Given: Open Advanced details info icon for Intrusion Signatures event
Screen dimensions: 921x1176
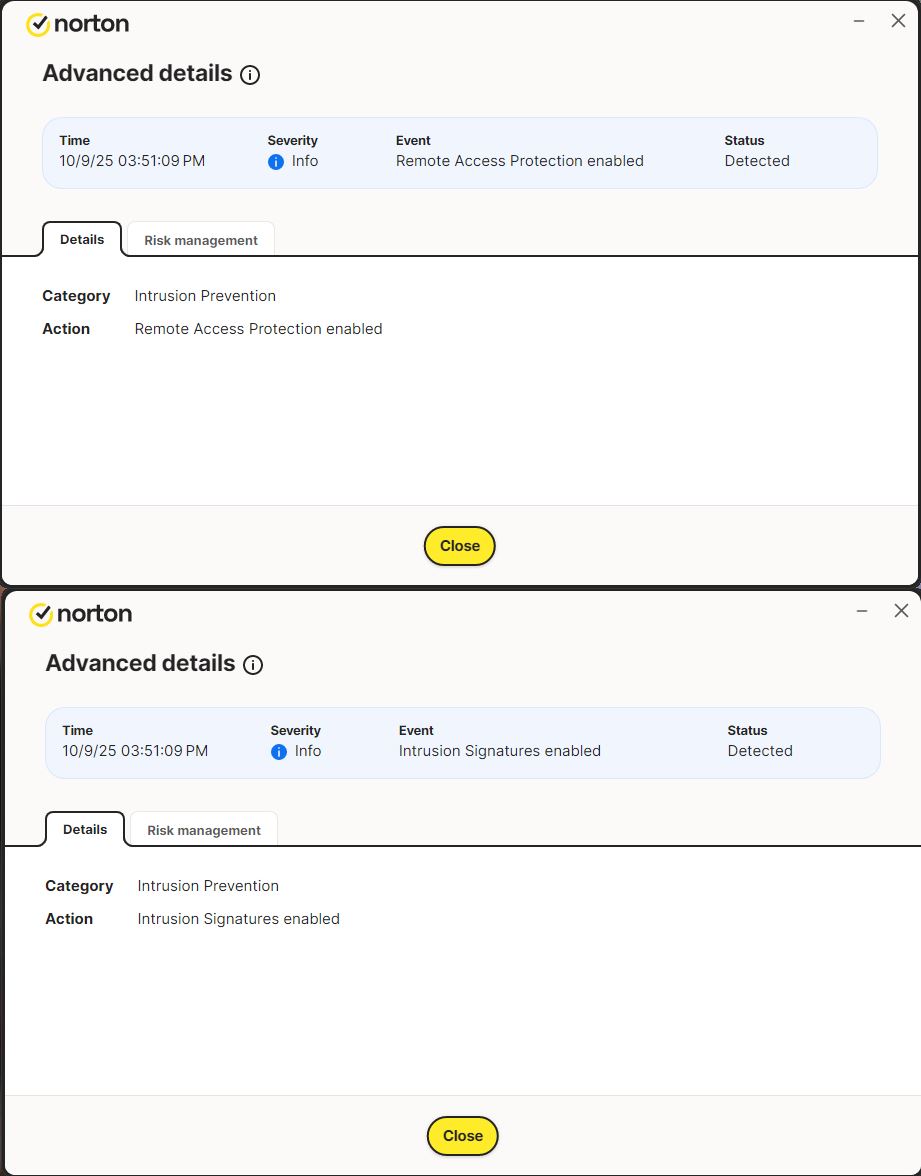Looking at the screenshot, I should (x=253, y=665).
